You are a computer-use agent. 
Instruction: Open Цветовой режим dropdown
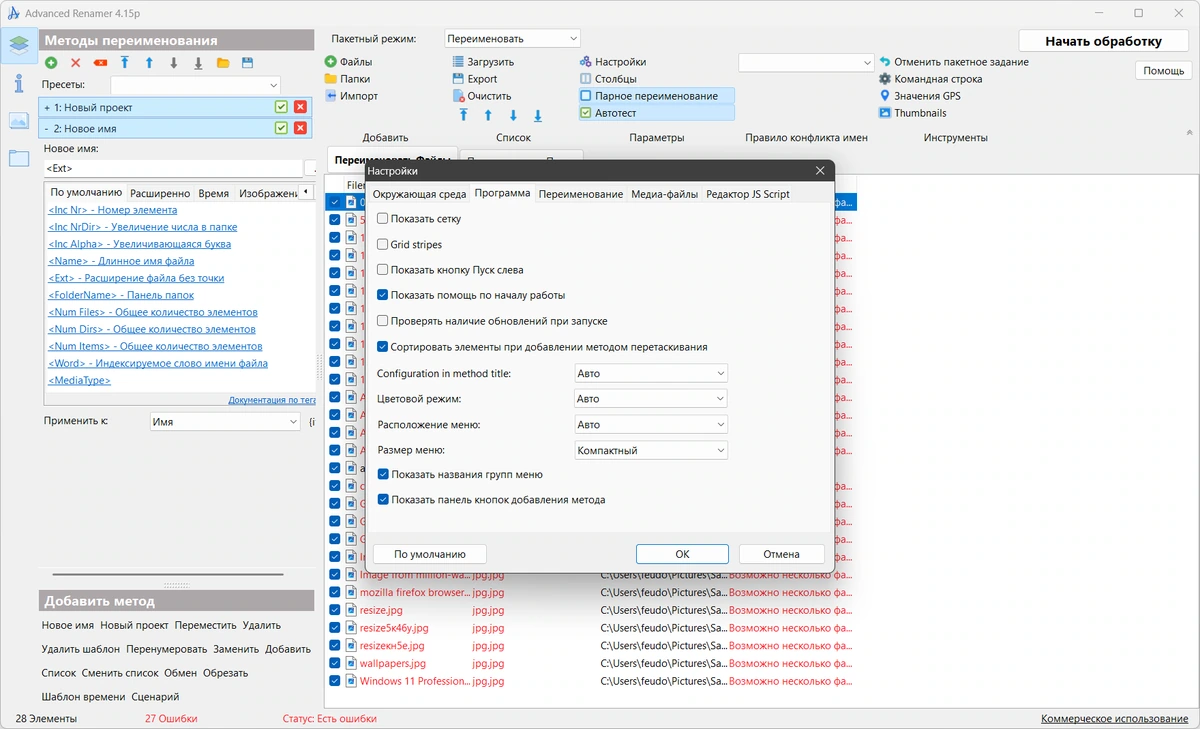651,399
